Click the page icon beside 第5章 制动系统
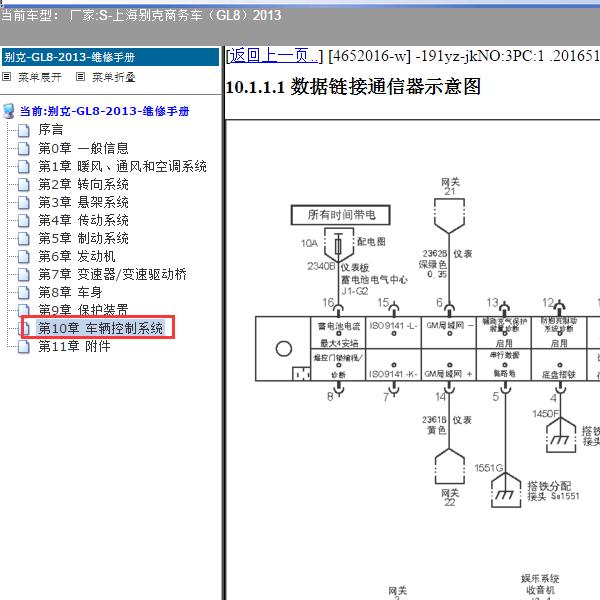Screen dimensions: 600x600 pyautogui.click(x=23, y=239)
